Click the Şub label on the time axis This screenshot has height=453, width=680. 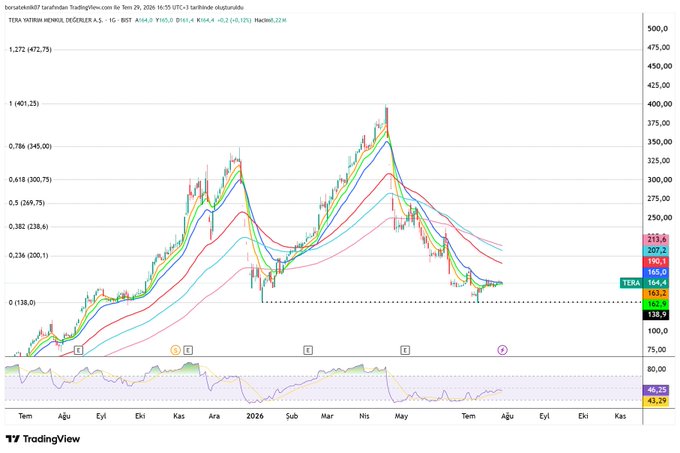pyautogui.click(x=292, y=416)
